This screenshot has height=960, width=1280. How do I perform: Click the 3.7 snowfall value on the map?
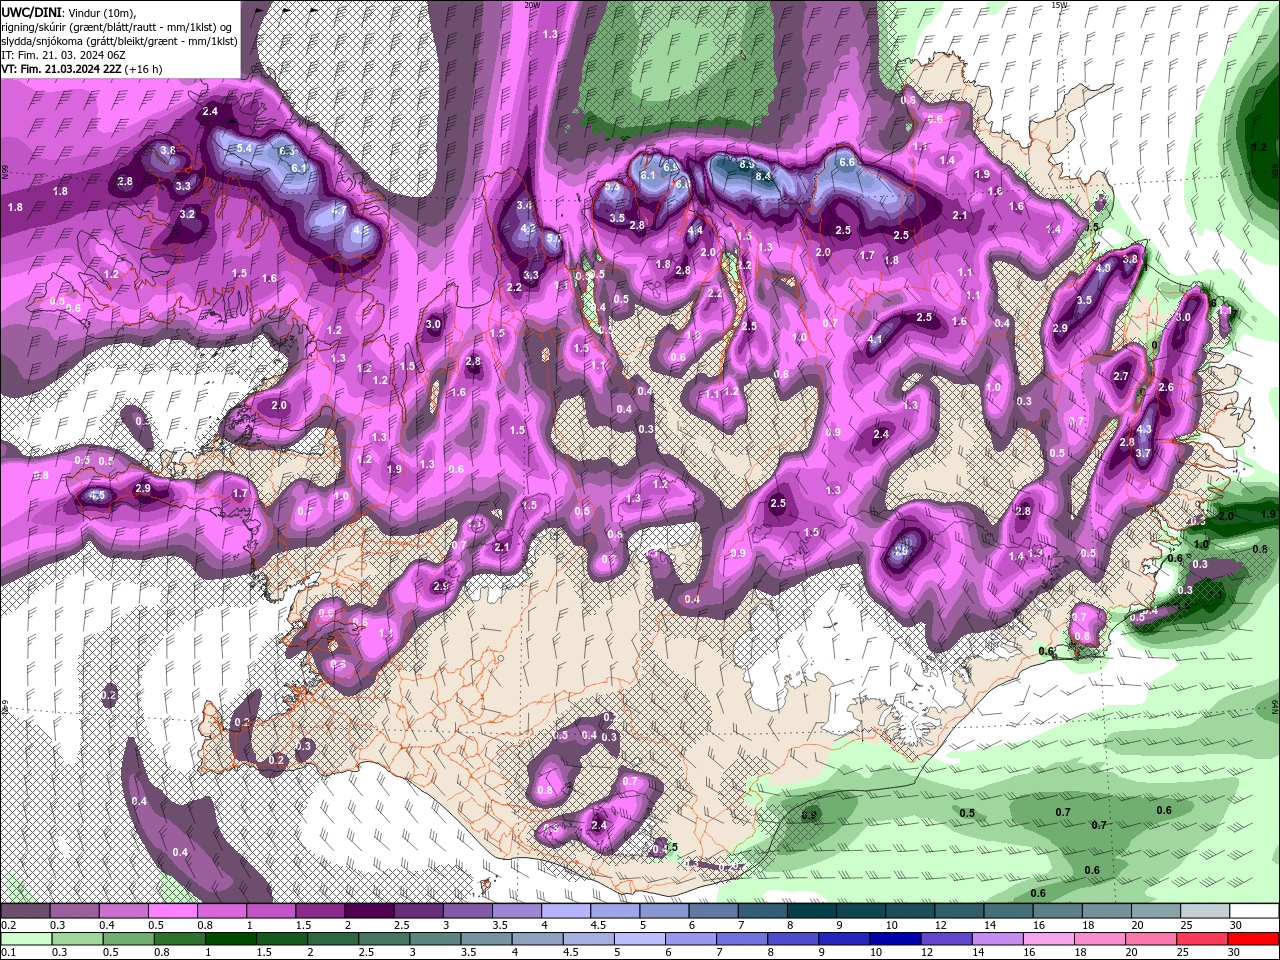tap(1144, 453)
